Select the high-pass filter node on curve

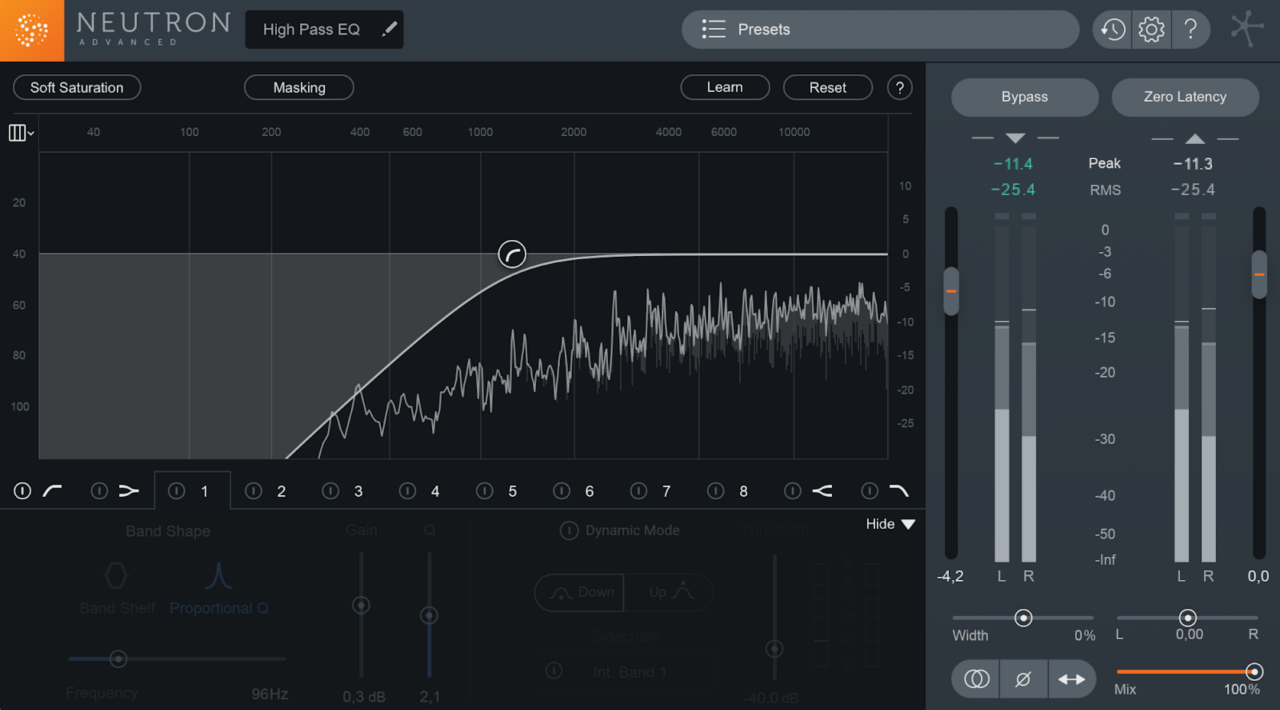(x=512, y=254)
